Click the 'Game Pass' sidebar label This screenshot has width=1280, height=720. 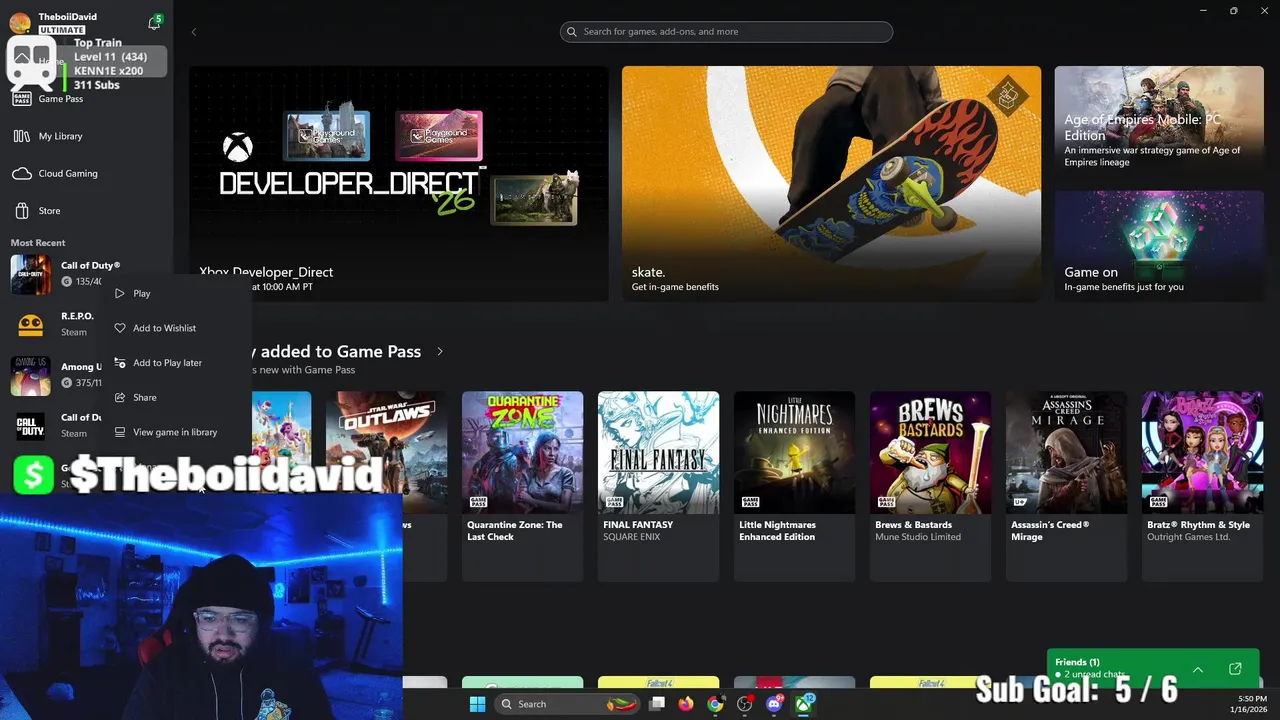[61, 99]
